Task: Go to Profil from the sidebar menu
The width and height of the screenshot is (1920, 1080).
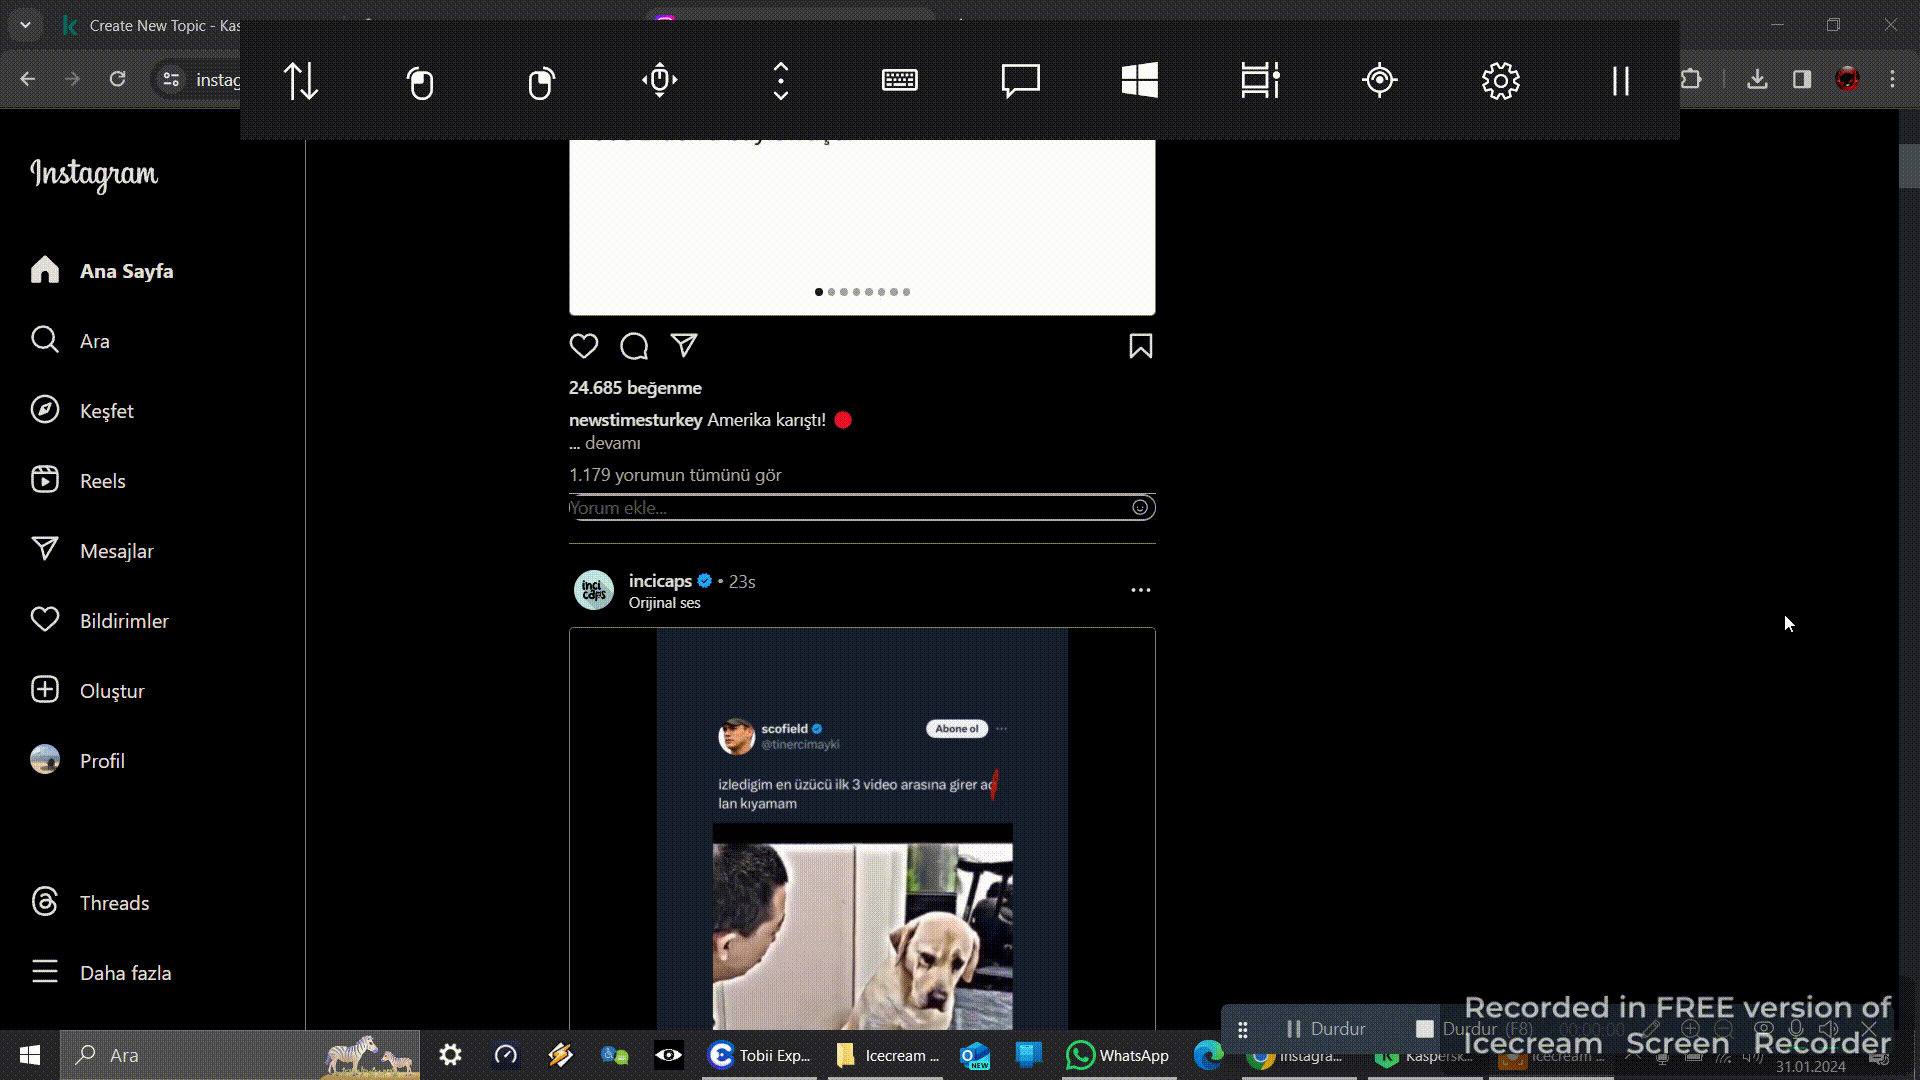Action: click(x=102, y=760)
